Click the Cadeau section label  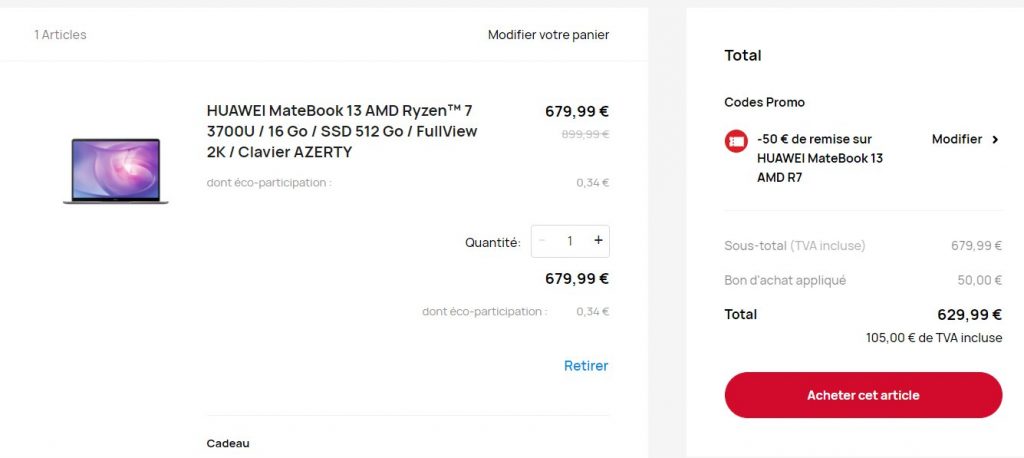coord(228,443)
